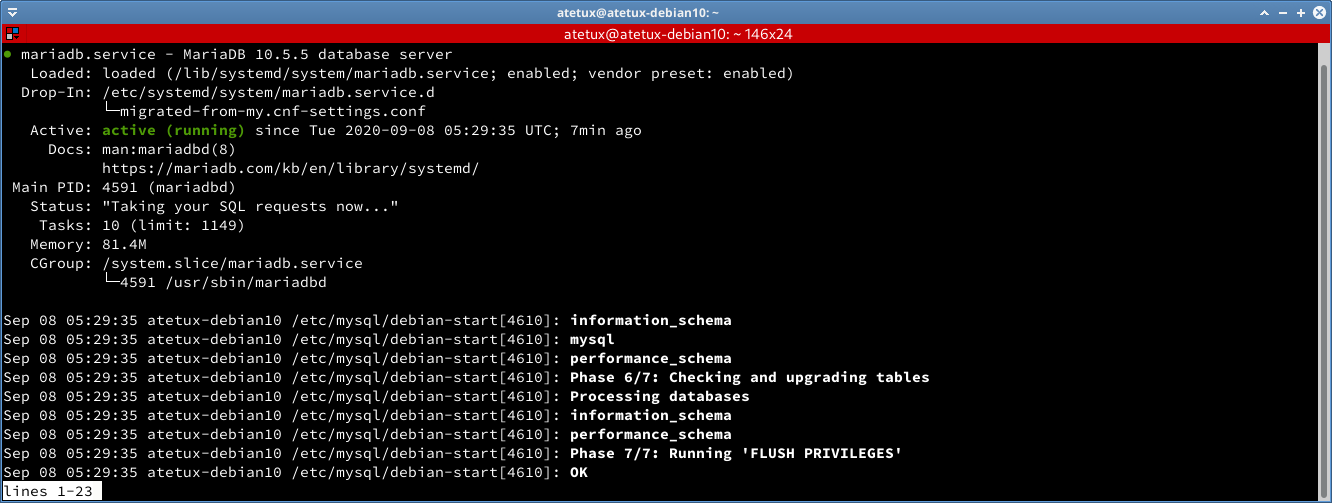The height and width of the screenshot is (503, 1332).
Task: Click the 'Phase 7/7: Running FLUSH PRIVILEGES' line
Action: (x=736, y=453)
